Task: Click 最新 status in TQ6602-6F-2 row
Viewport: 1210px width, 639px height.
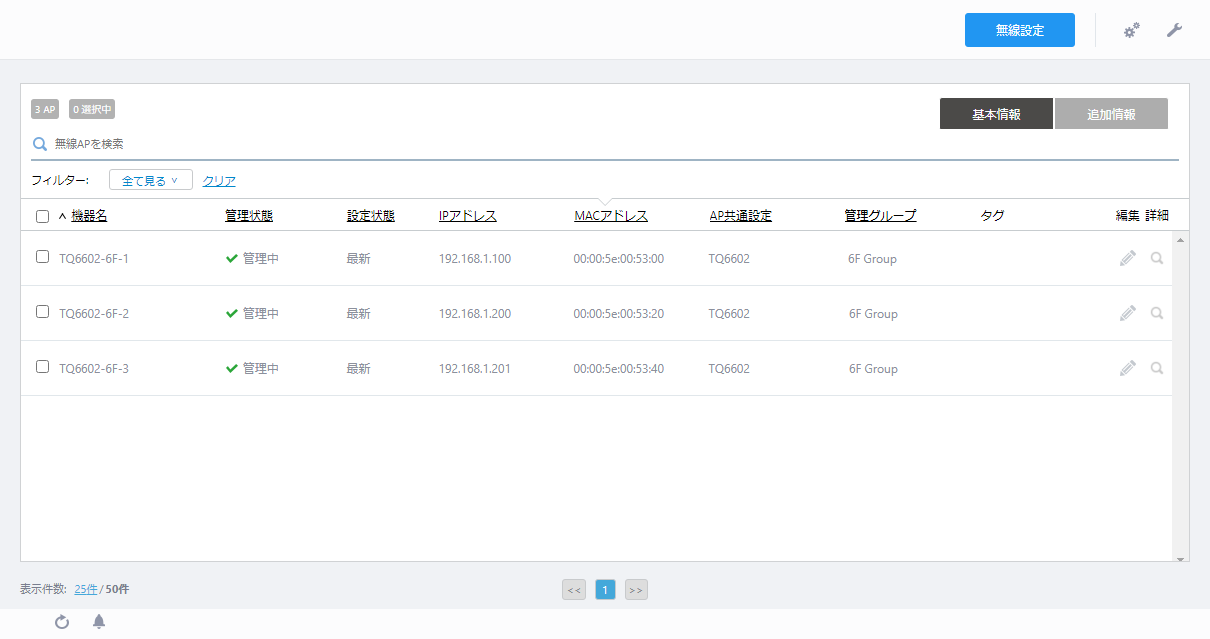Action: [x=359, y=313]
